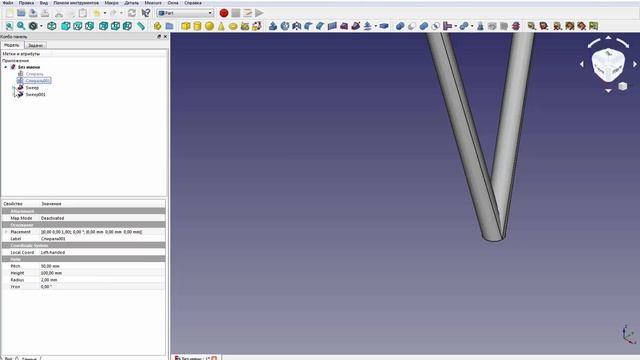Viewport: 640px width, 360px height.
Task: Click the Fillet tool icon
Action: coord(309,26)
